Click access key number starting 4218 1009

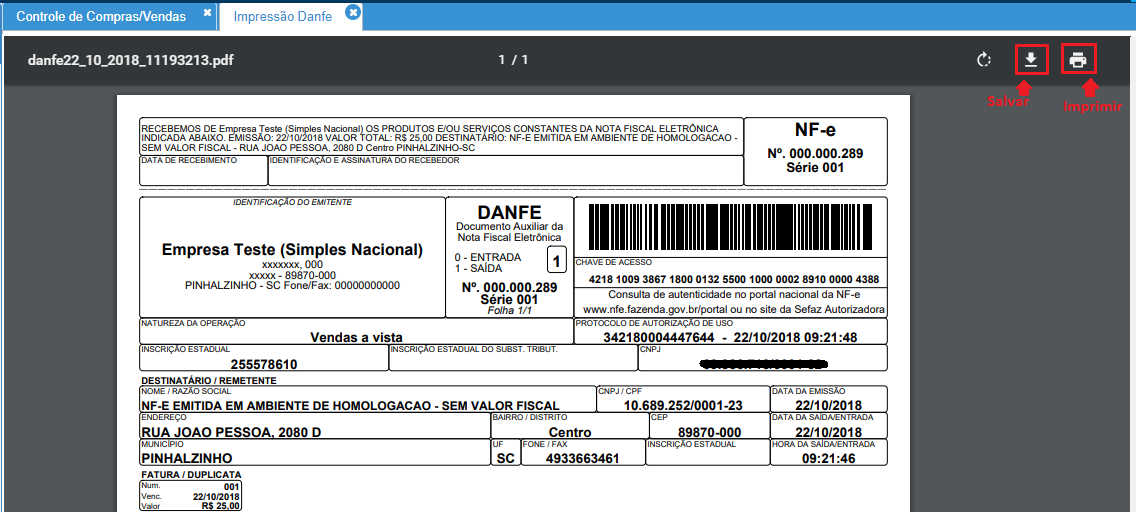[734, 279]
